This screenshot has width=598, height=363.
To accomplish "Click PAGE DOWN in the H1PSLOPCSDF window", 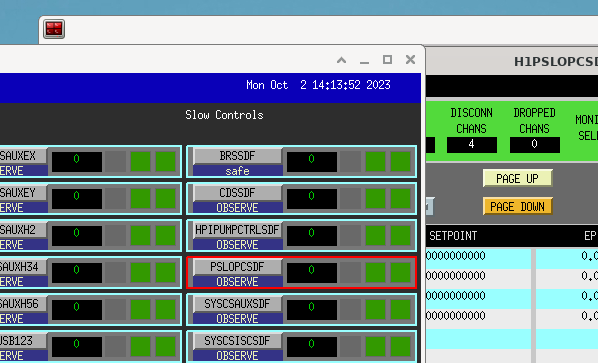I will (518, 206).
